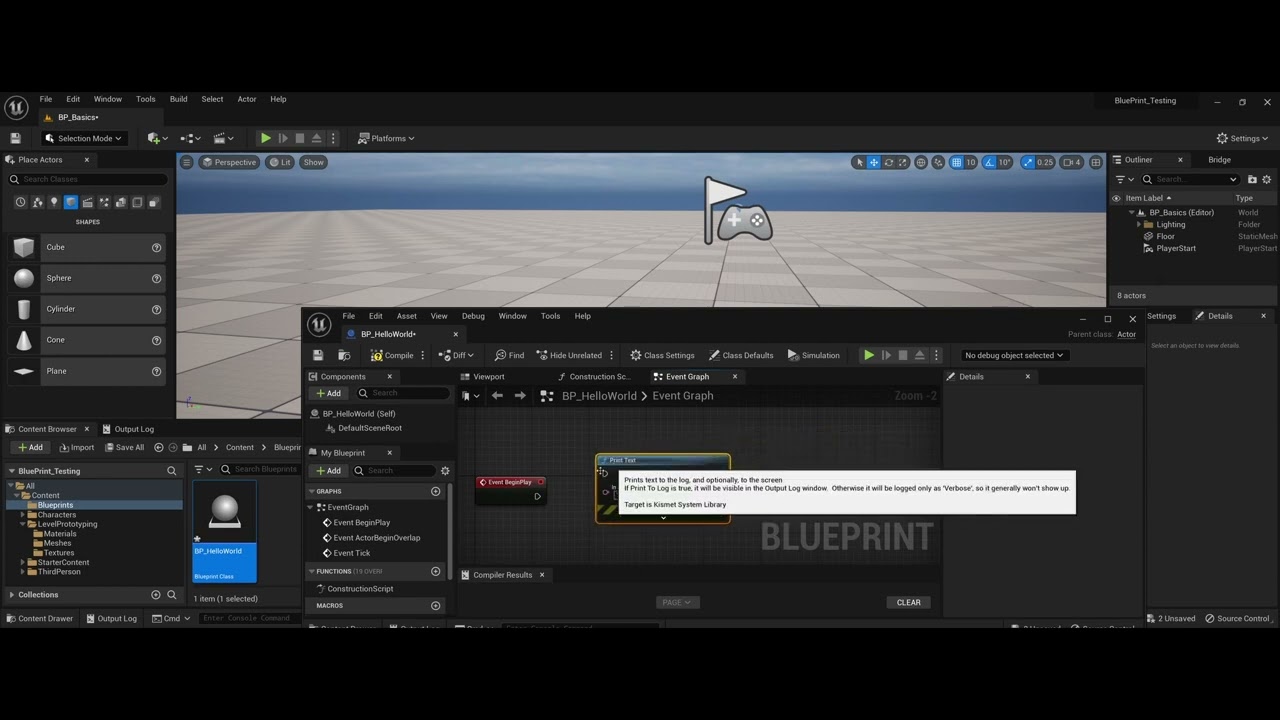Viewport: 1280px width, 720px height.
Task: Click the BP_HelloWorld asset thumbnail
Action: [x=225, y=531]
